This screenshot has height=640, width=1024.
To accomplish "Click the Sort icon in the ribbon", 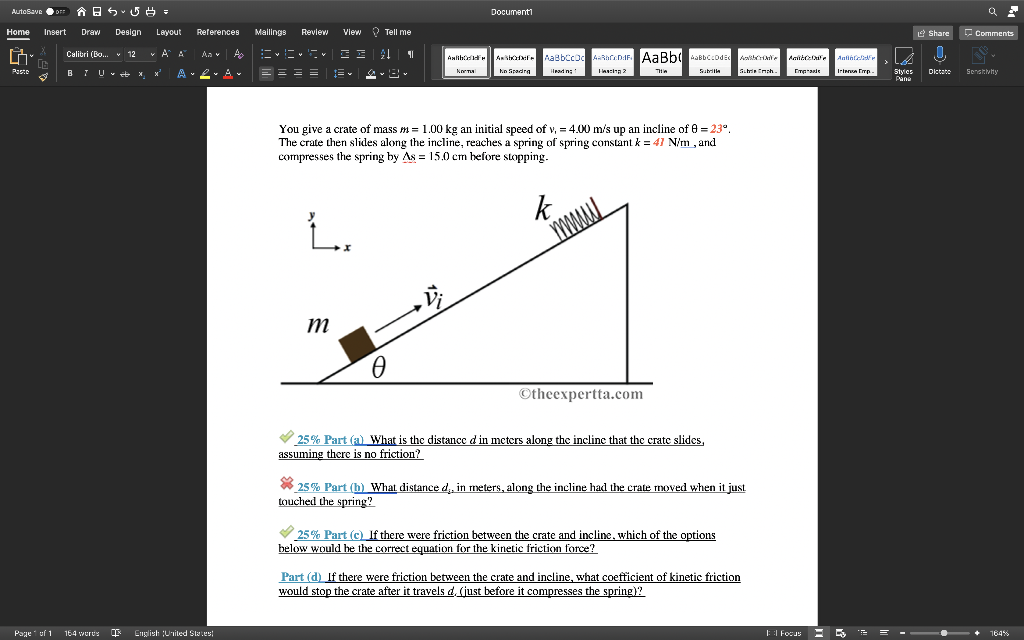I will click(x=385, y=54).
